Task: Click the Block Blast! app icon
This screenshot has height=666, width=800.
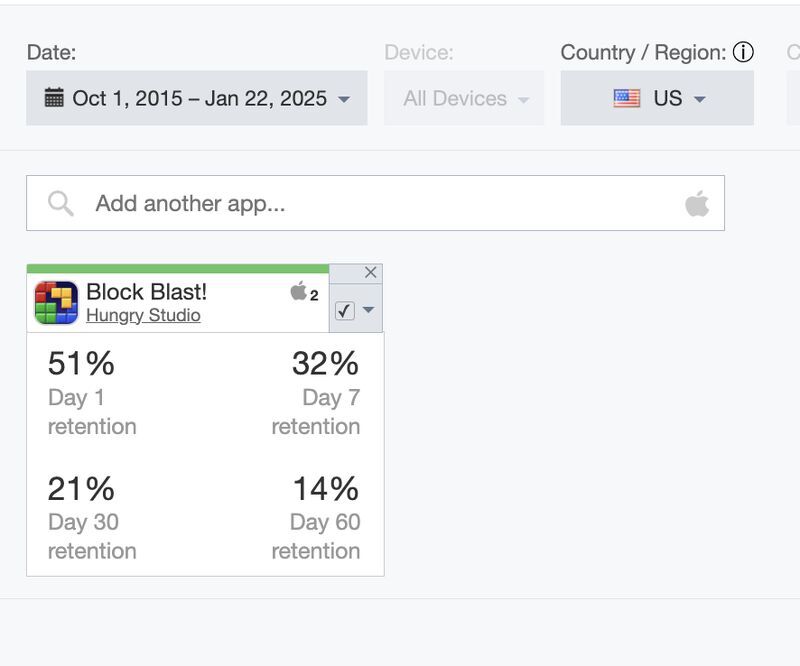Action: pyautogui.click(x=56, y=302)
